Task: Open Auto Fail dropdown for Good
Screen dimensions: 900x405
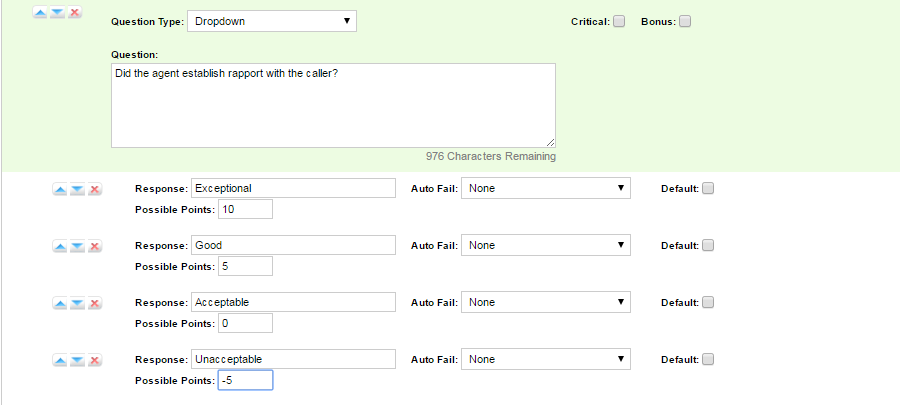Action: pos(546,245)
